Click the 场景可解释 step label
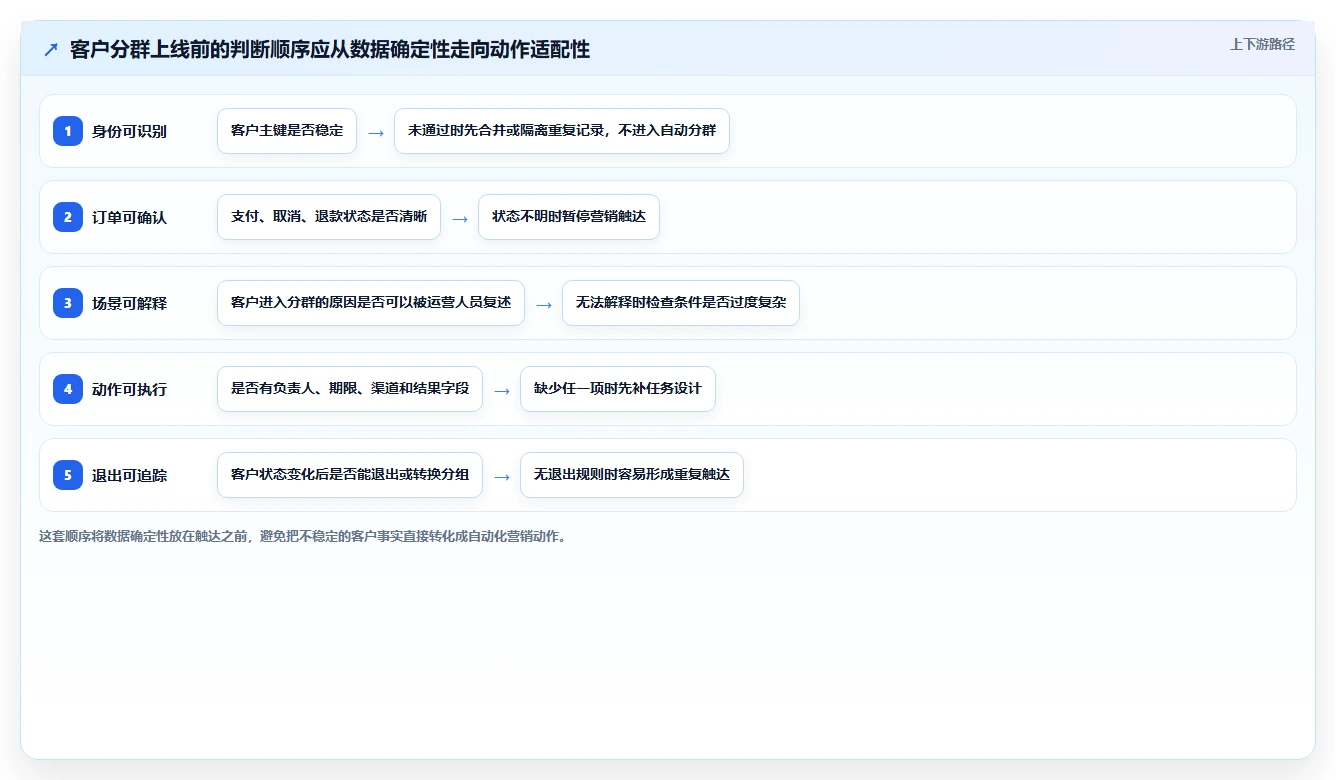1336x780 pixels. pos(129,303)
